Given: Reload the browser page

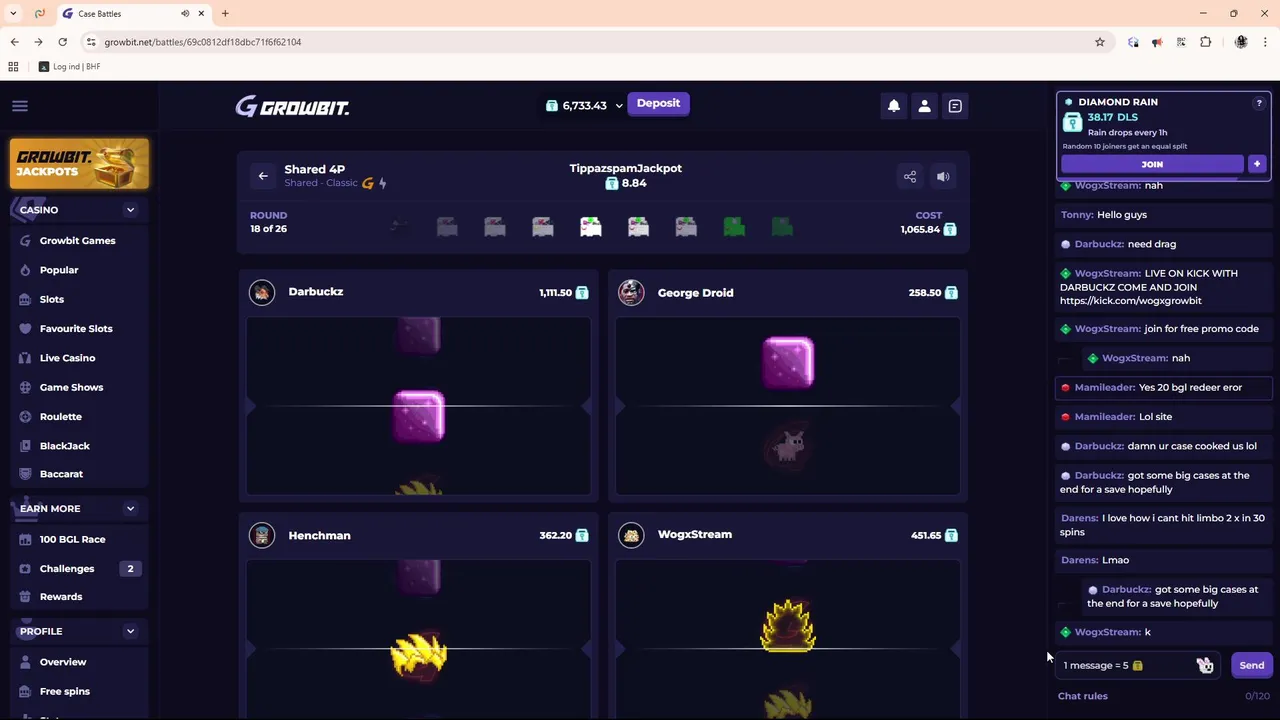Looking at the screenshot, I should click(62, 42).
